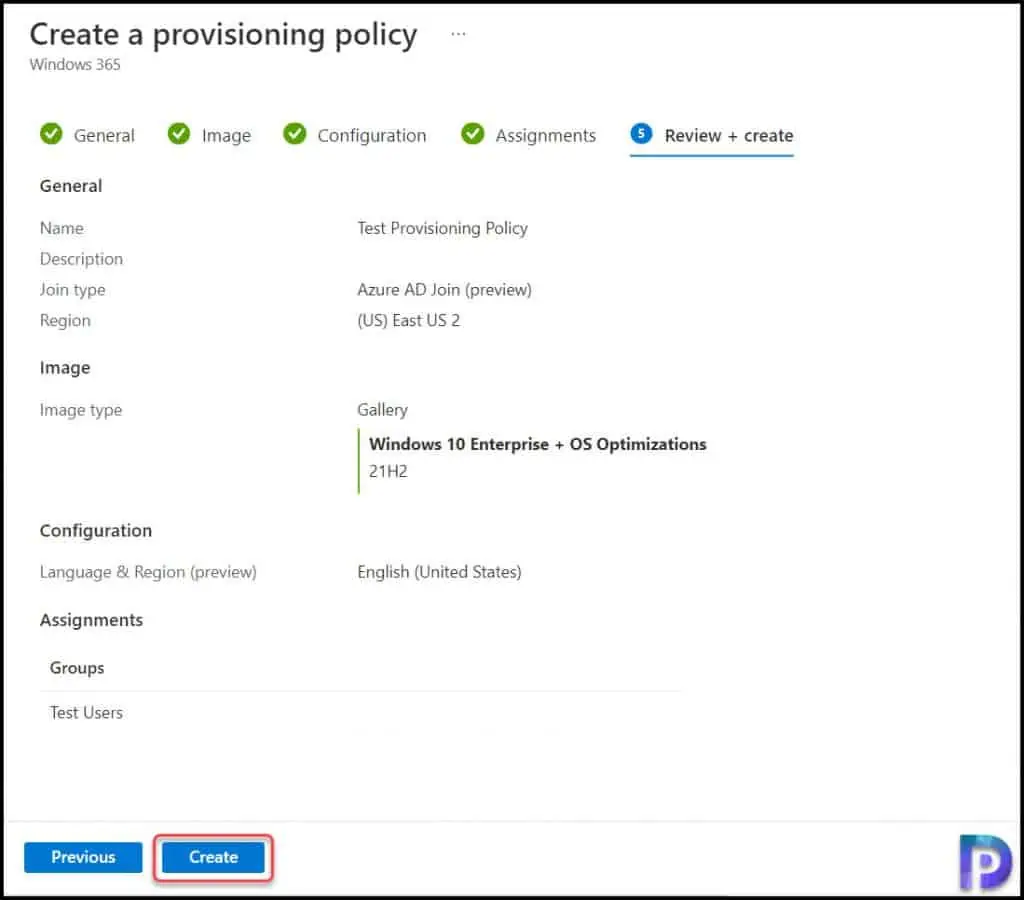The width and height of the screenshot is (1024, 900).
Task: Go to the General tab
Action: [x=104, y=135]
